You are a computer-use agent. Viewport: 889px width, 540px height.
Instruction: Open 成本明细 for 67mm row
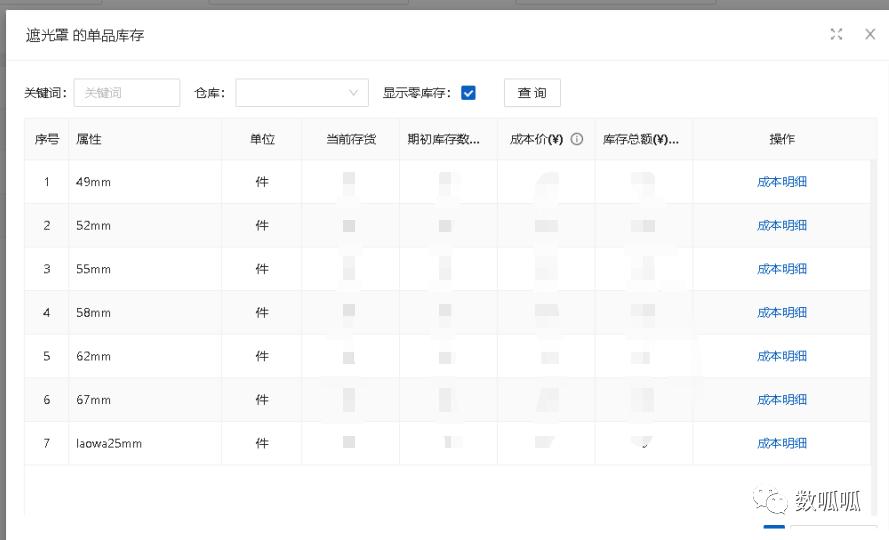click(x=782, y=400)
